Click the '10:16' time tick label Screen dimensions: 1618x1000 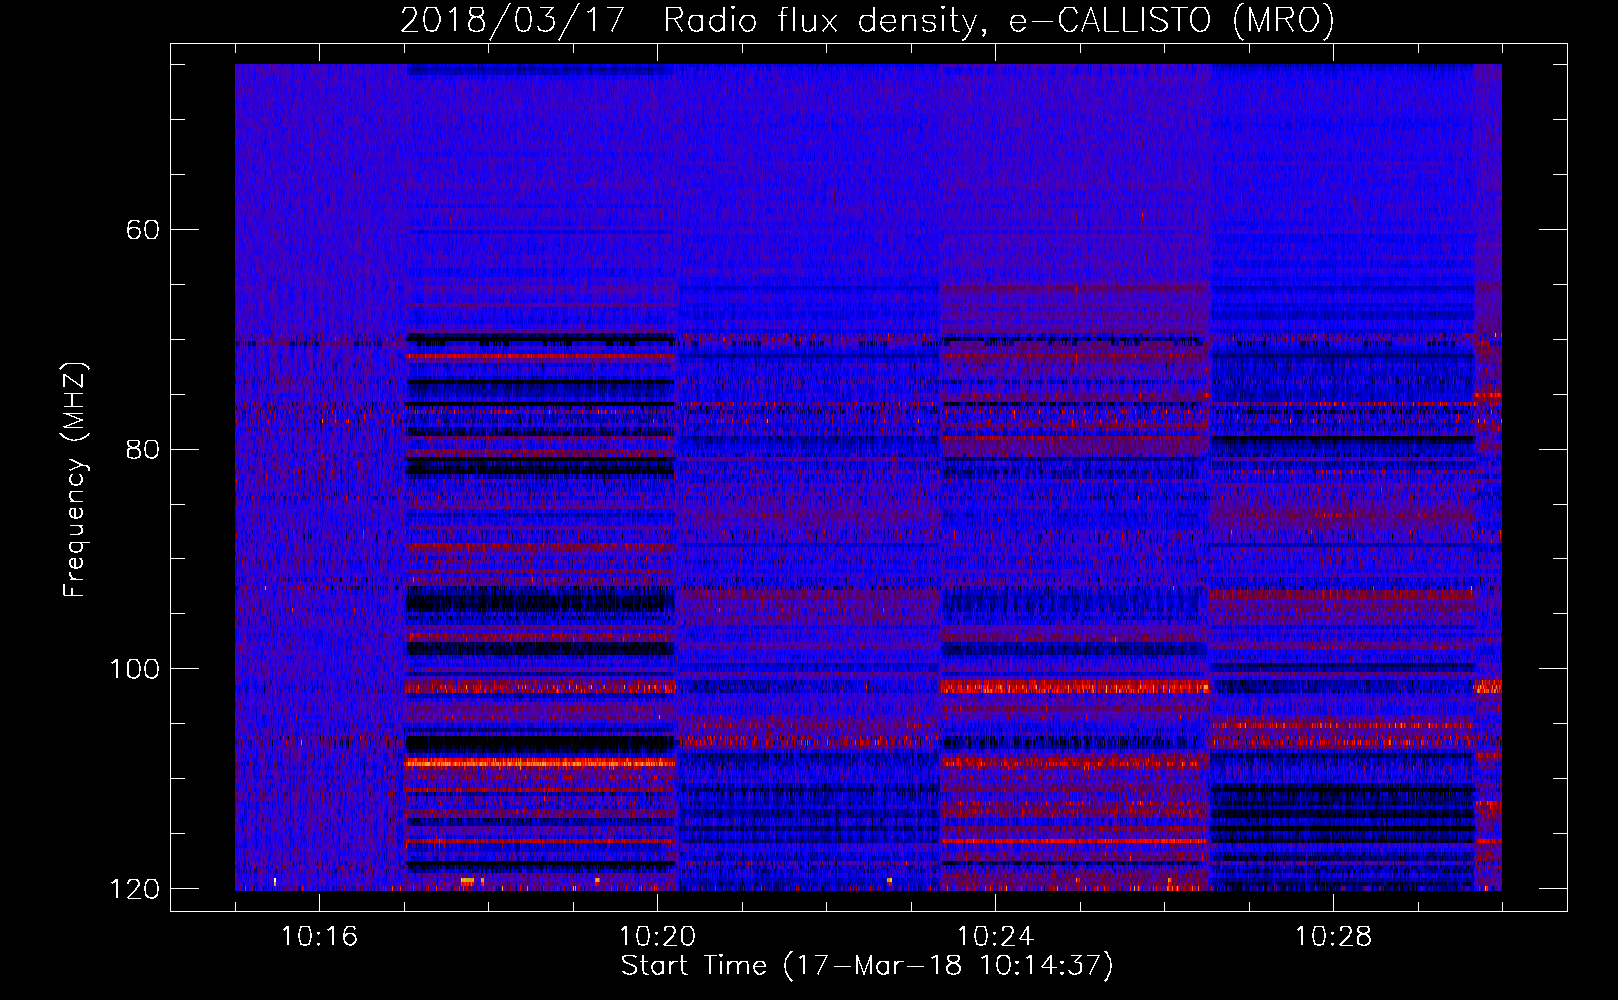pos(319,937)
